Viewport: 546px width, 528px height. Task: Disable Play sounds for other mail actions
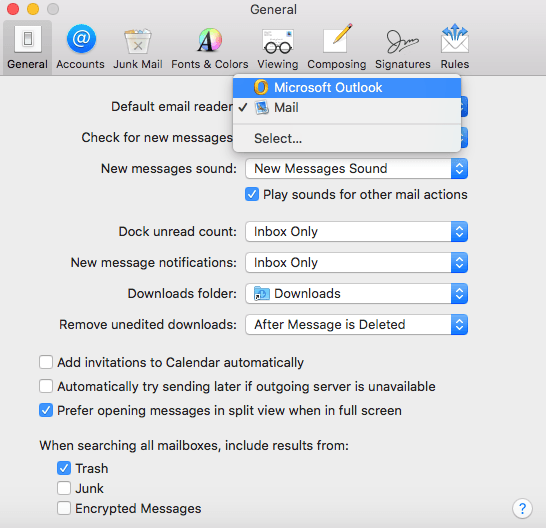[252, 195]
